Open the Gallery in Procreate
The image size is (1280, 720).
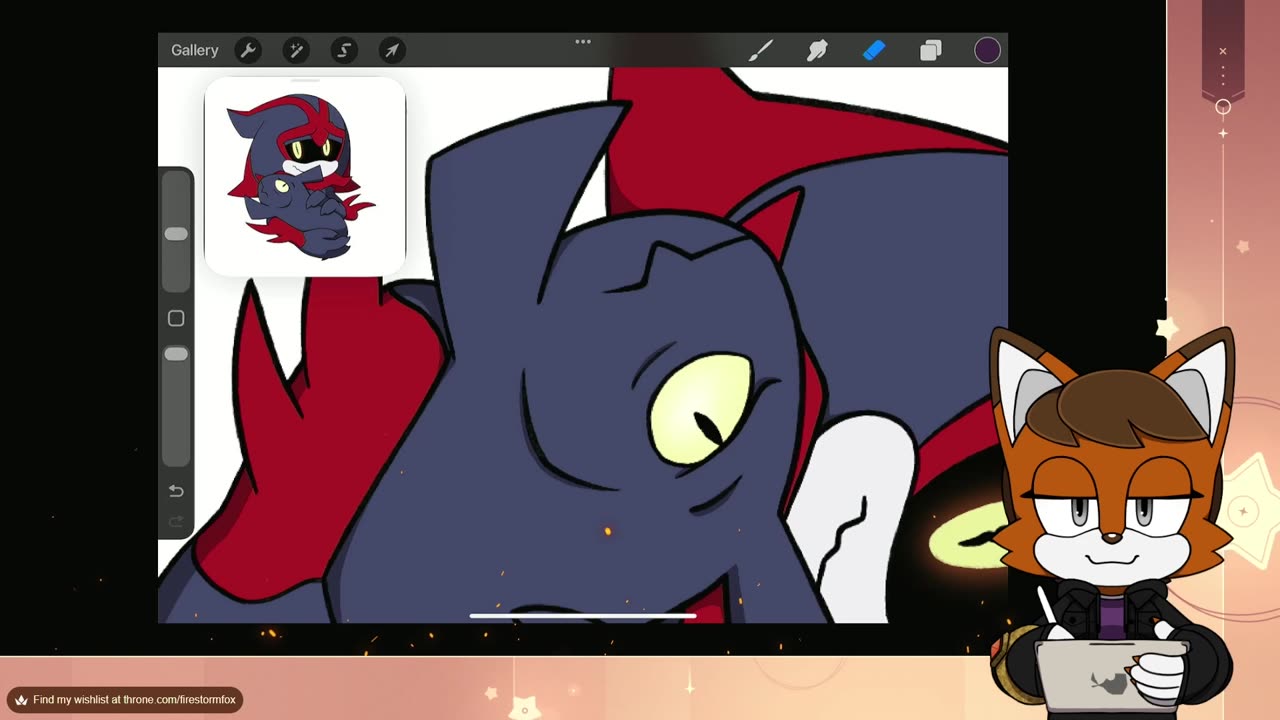194,50
